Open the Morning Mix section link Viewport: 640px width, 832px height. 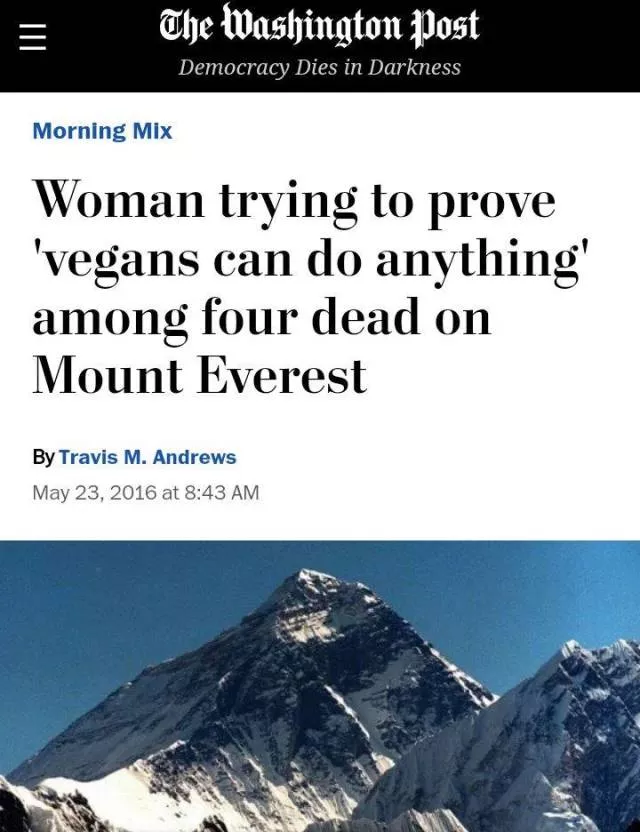point(102,131)
